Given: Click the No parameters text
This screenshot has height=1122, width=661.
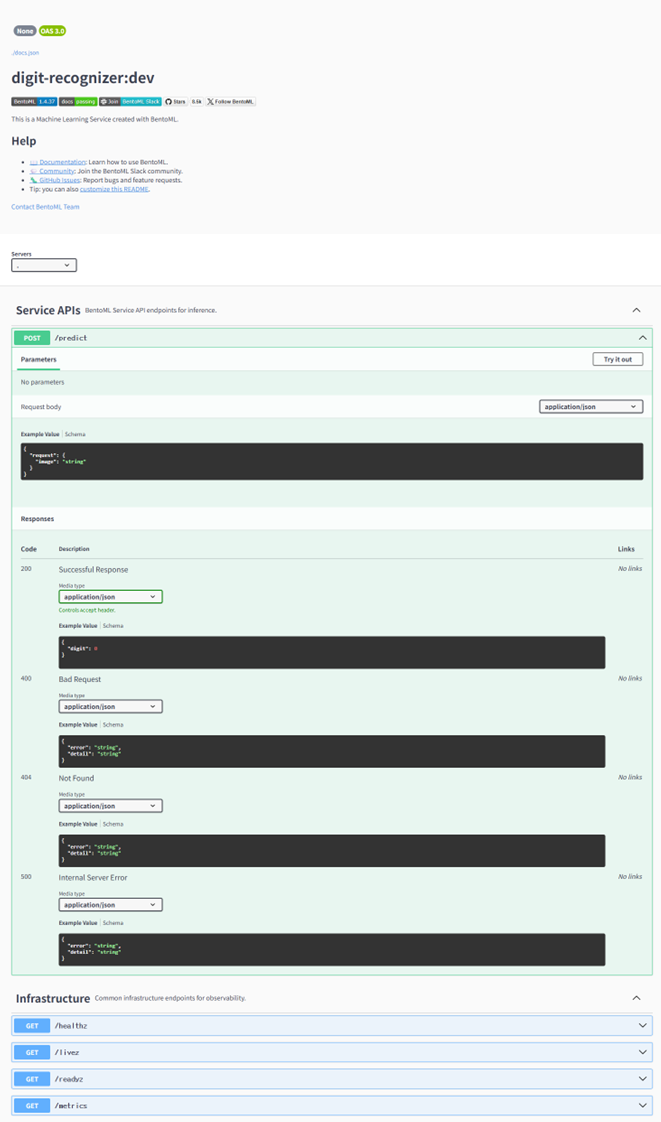Looking at the screenshot, I should click(42, 382).
